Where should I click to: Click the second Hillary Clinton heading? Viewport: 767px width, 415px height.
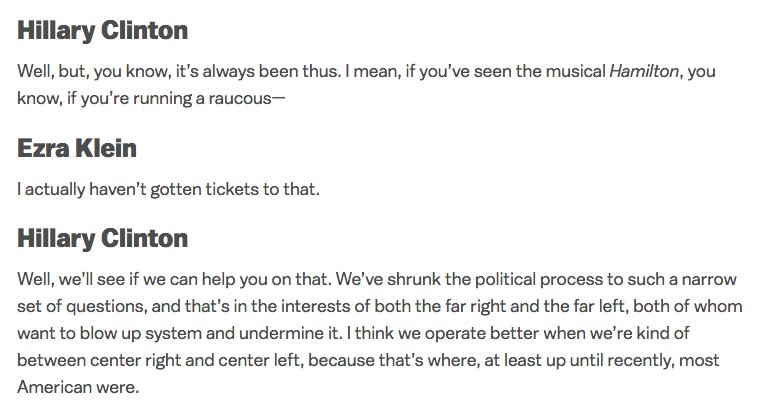point(103,239)
